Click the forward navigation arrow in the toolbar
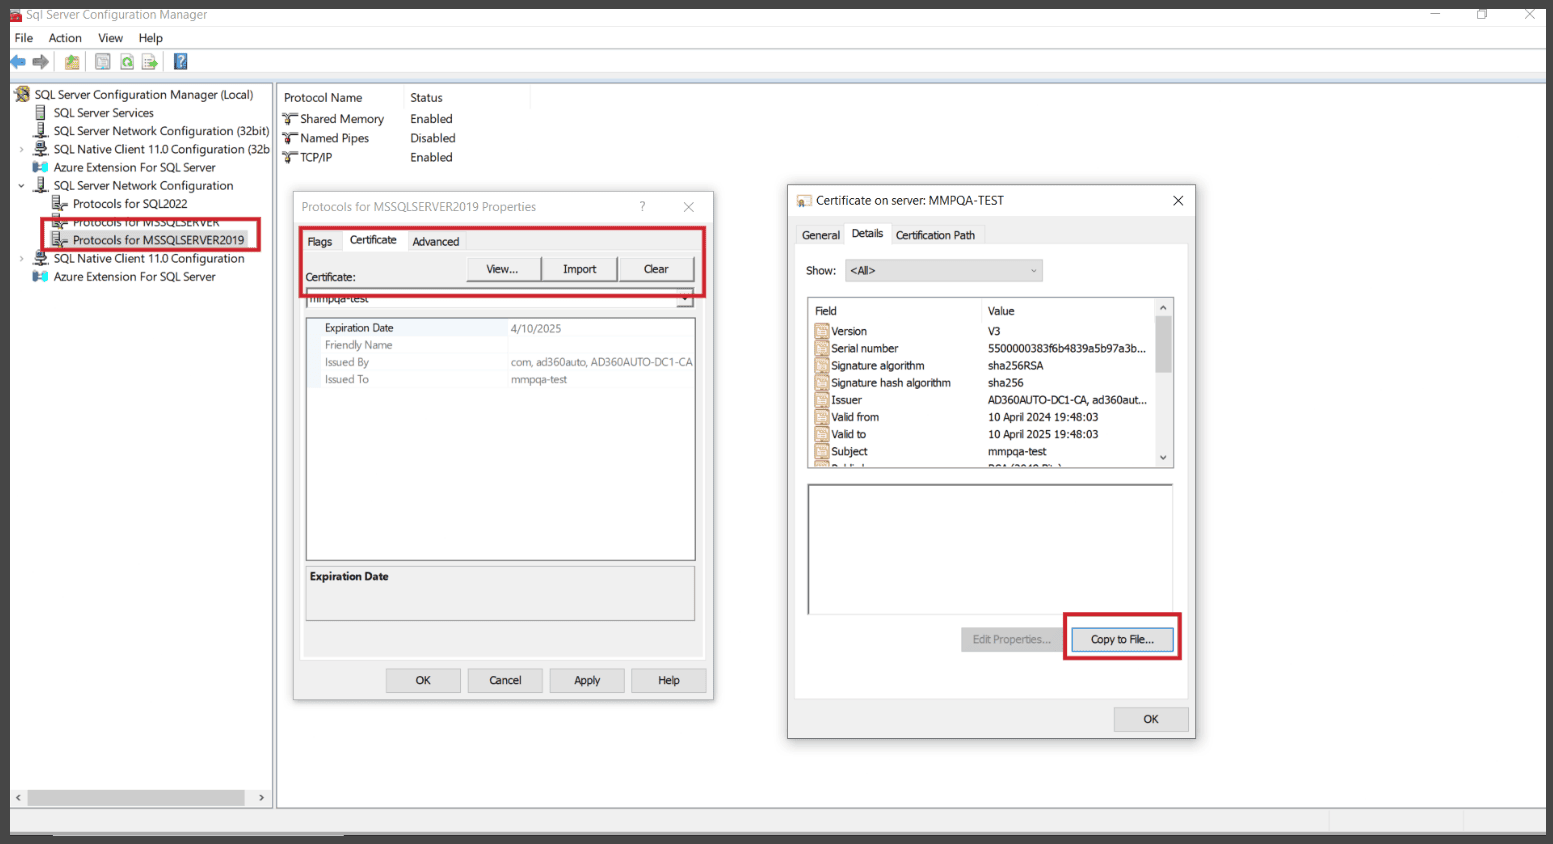The image size is (1553, 844). (39, 61)
